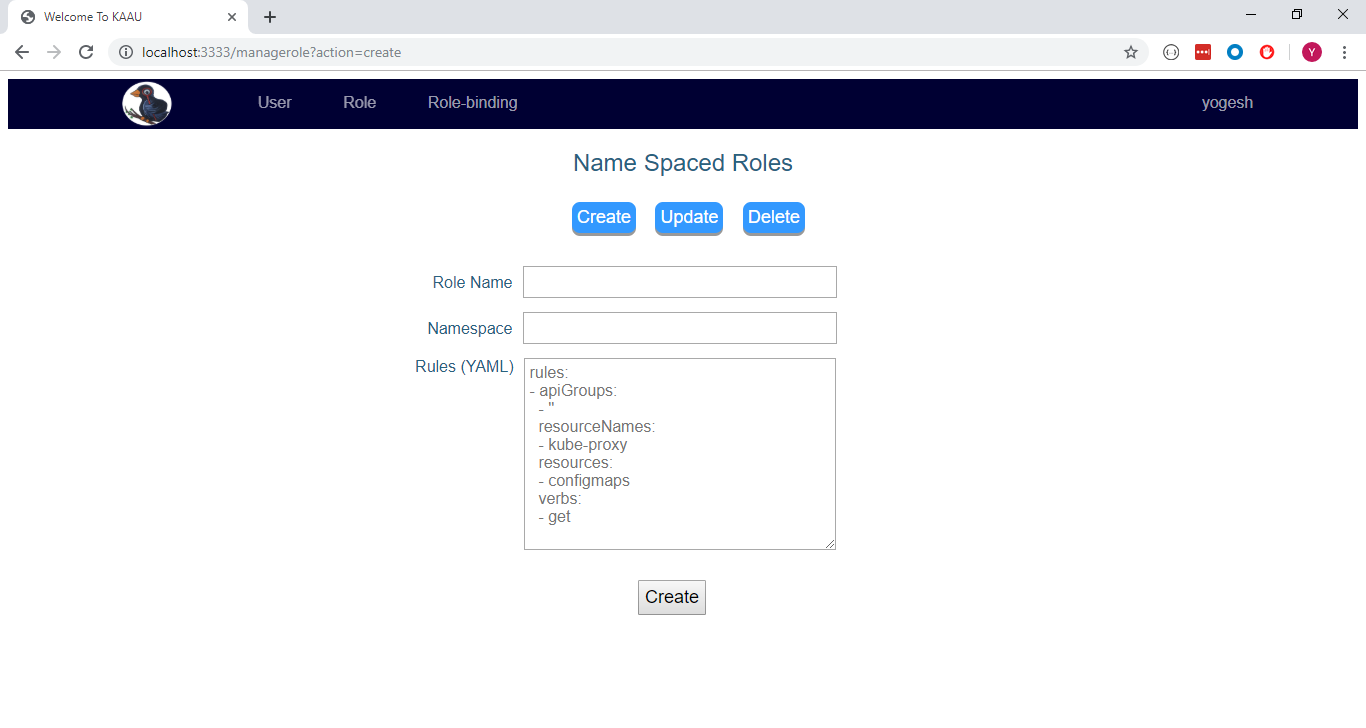Image resolution: width=1366 pixels, height=728 pixels.
Task: Open the Role-binding menu in navbar
Action: point(473,102)
